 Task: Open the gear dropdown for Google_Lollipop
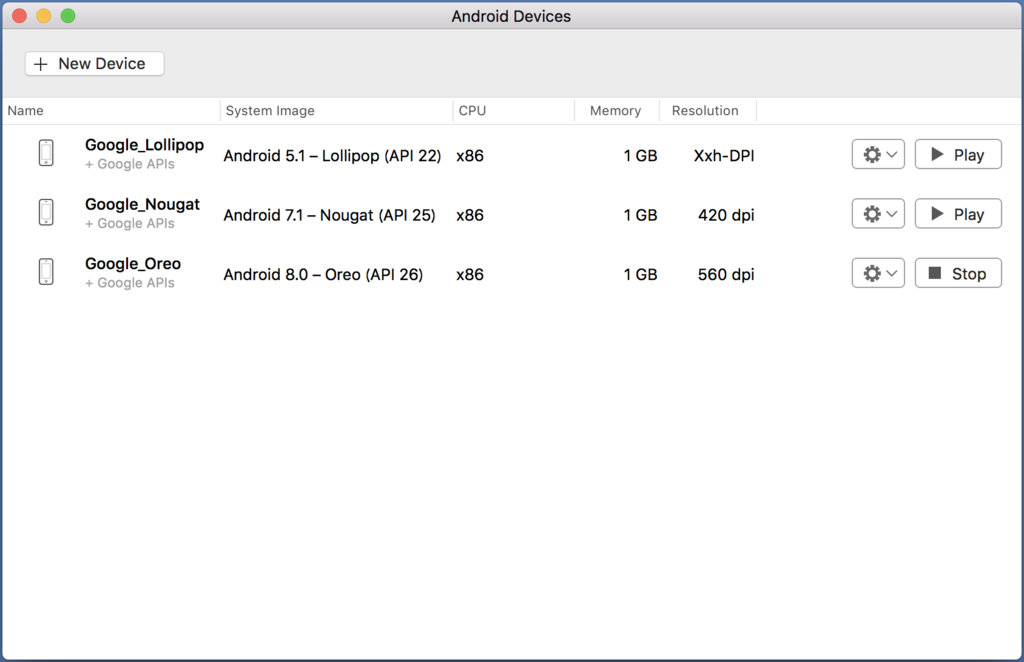point(878,155)
